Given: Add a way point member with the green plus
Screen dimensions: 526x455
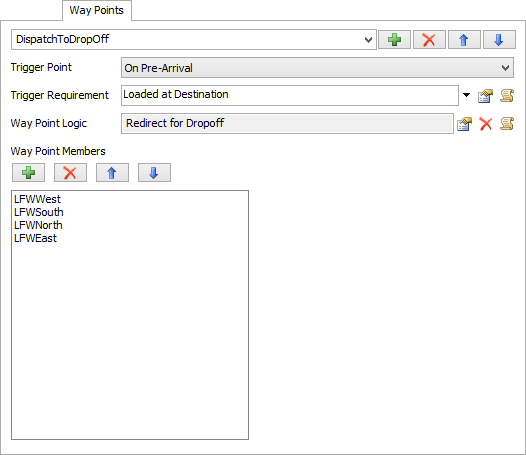Looking at the screenshot, I should coord(29,172).
